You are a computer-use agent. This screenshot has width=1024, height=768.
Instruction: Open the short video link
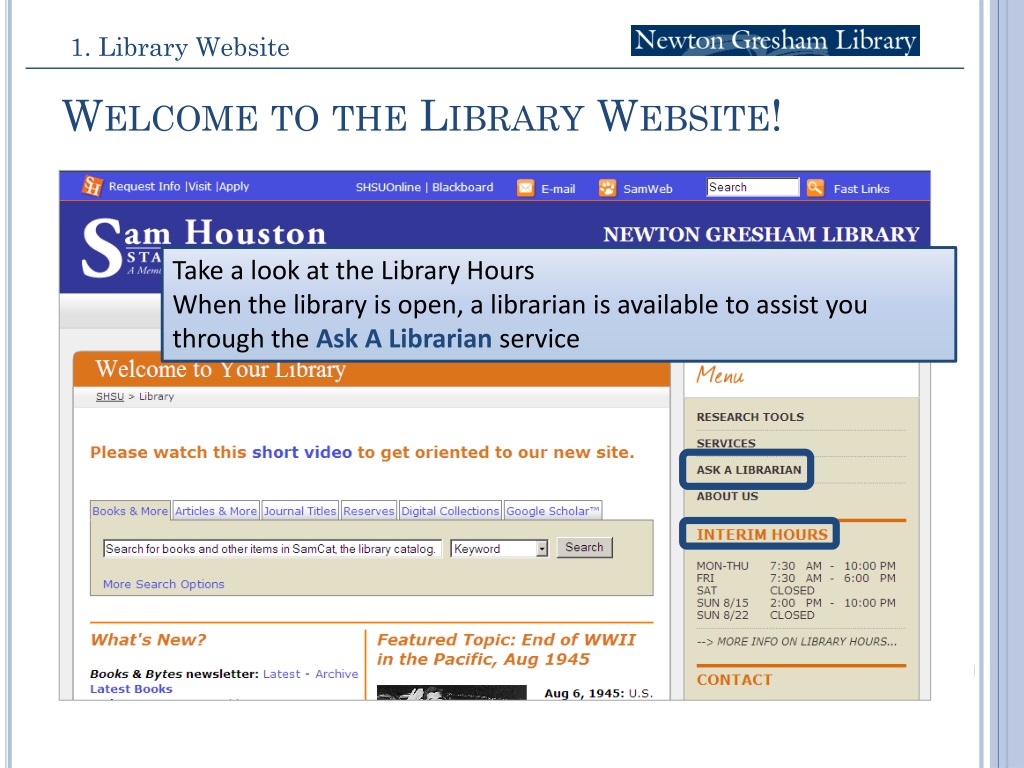coord(302,452)
